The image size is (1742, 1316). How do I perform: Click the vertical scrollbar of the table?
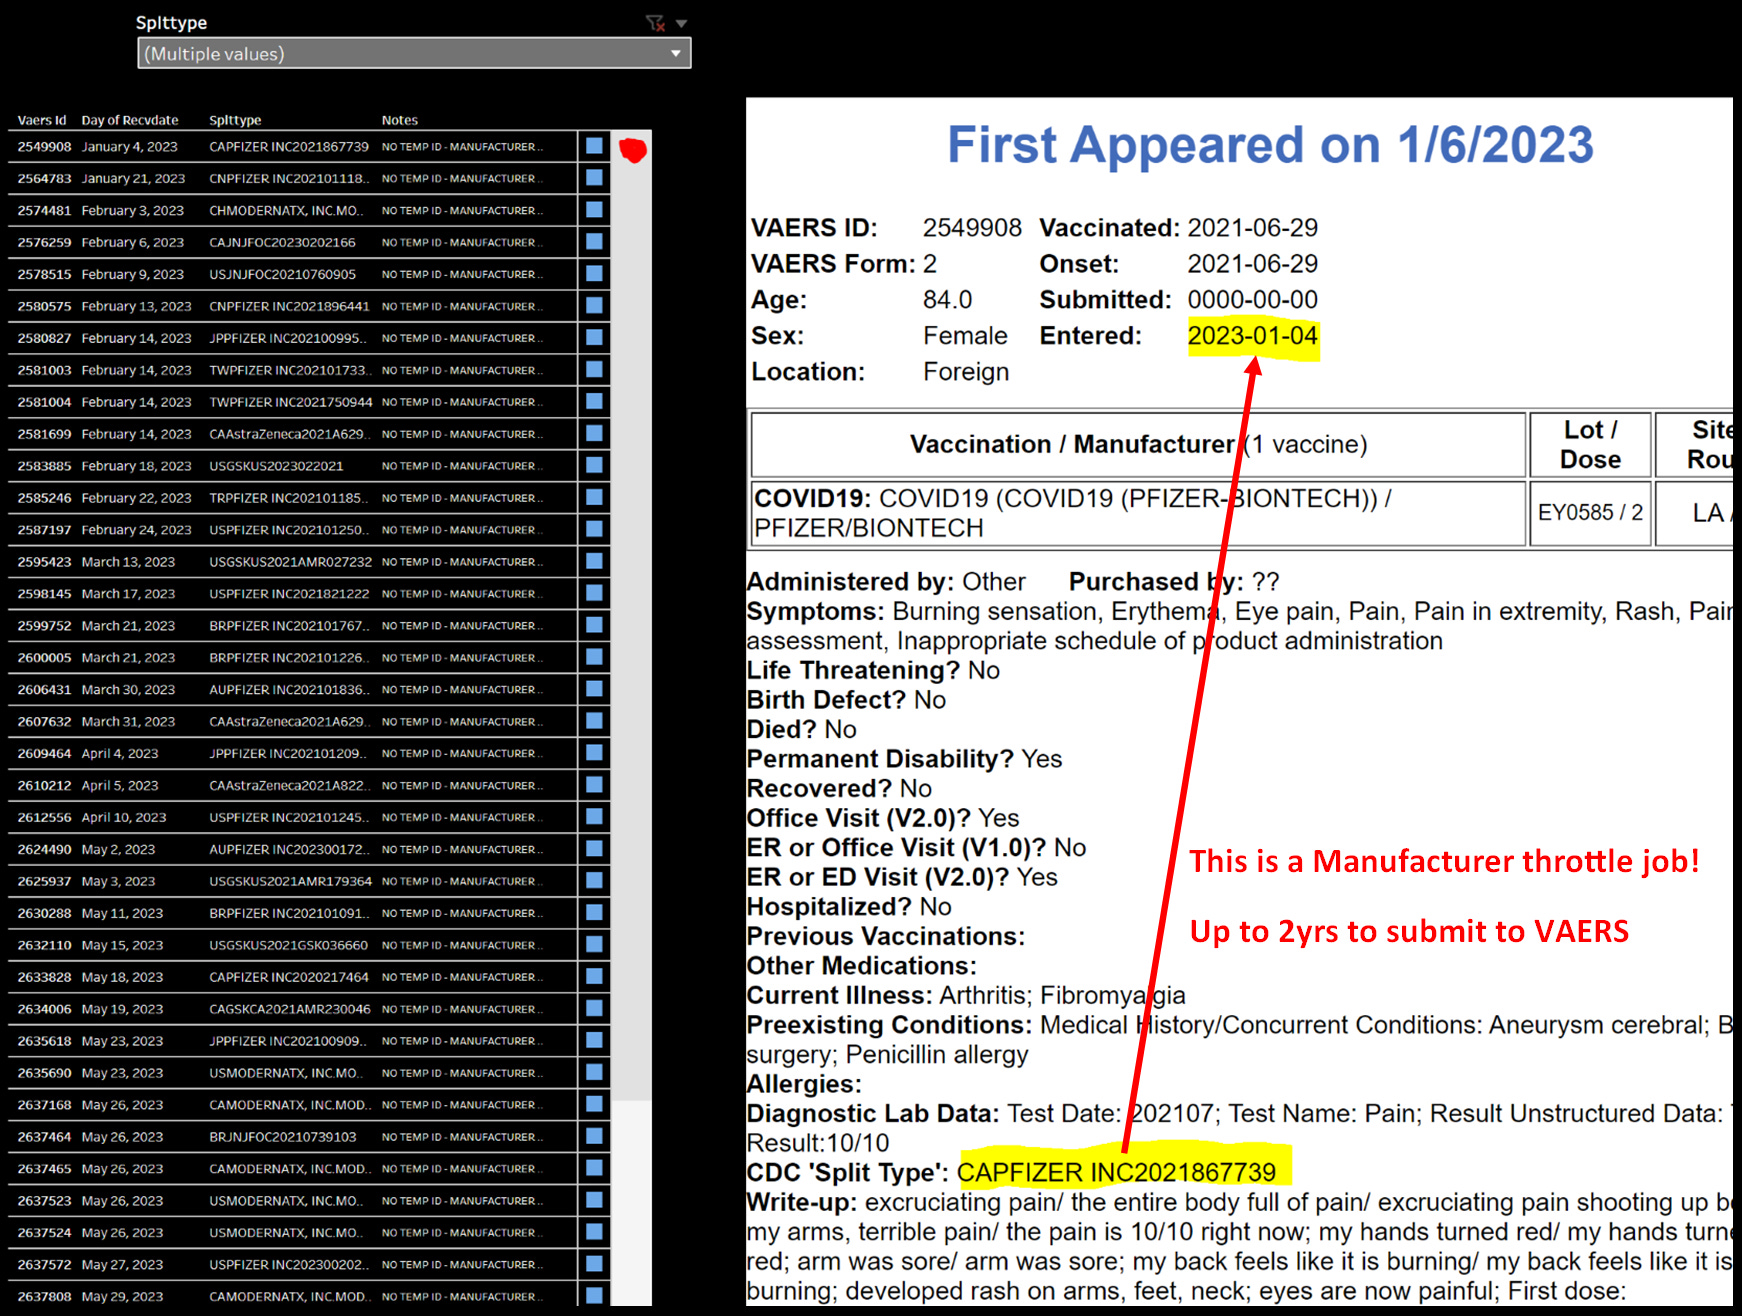click(x=632, y=615)
